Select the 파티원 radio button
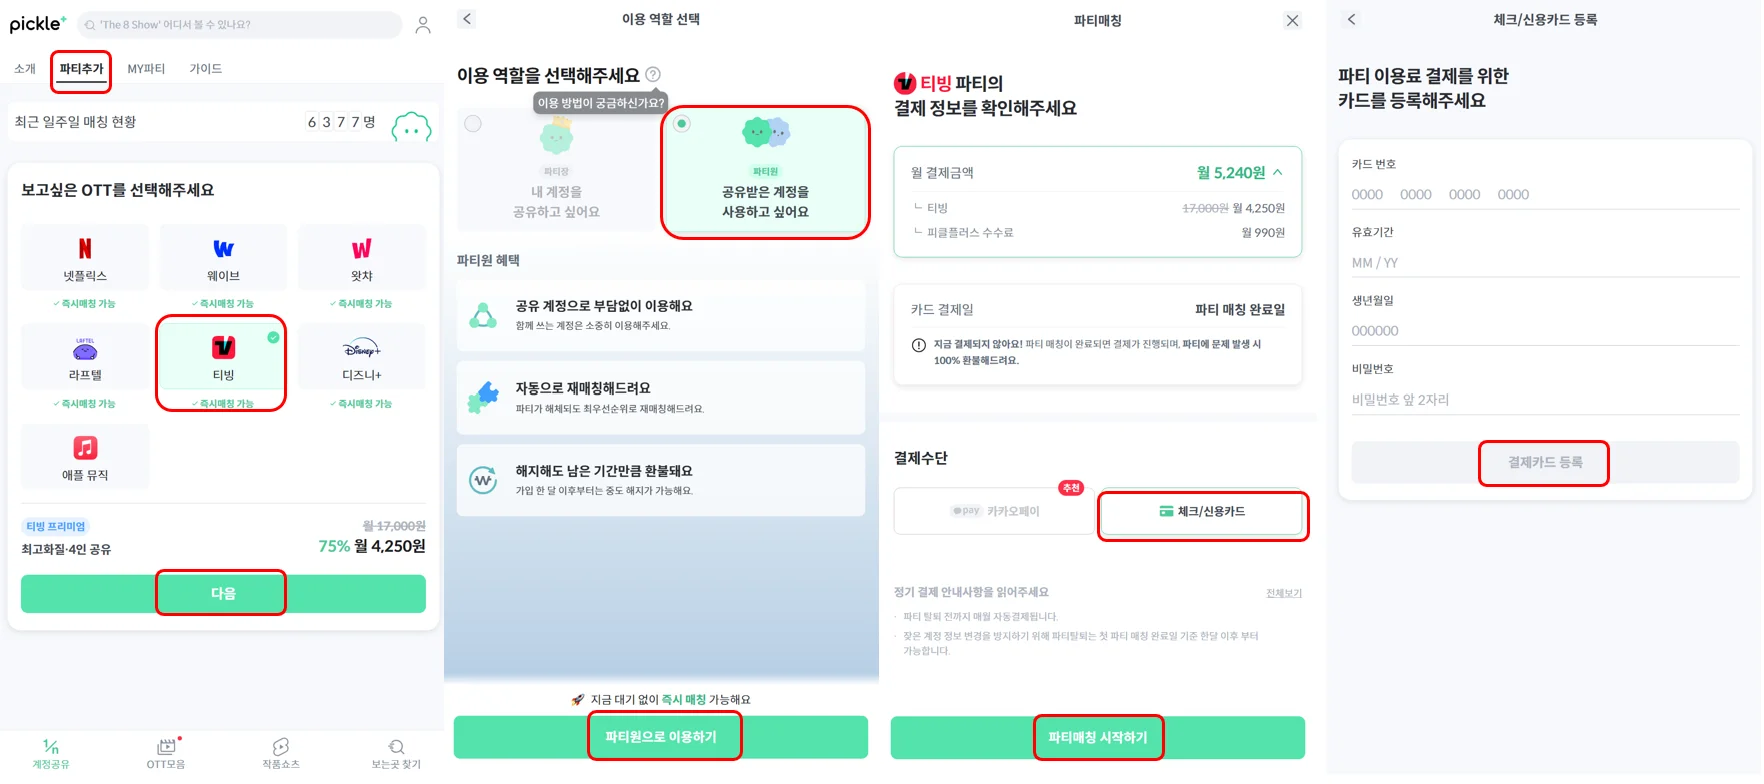The width and height of the screenshot is (1764, 784). coord(682,124)
